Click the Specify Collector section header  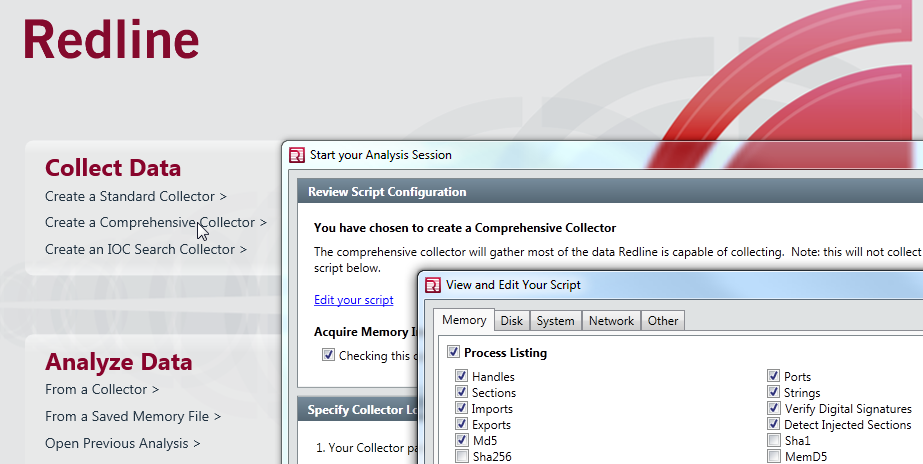(x=357, y=410)
